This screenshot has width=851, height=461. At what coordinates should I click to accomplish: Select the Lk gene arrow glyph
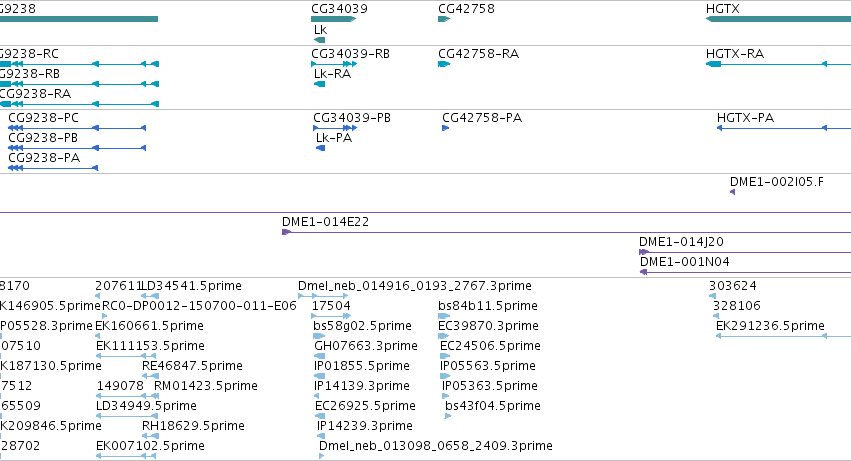(x=320, y=40)
